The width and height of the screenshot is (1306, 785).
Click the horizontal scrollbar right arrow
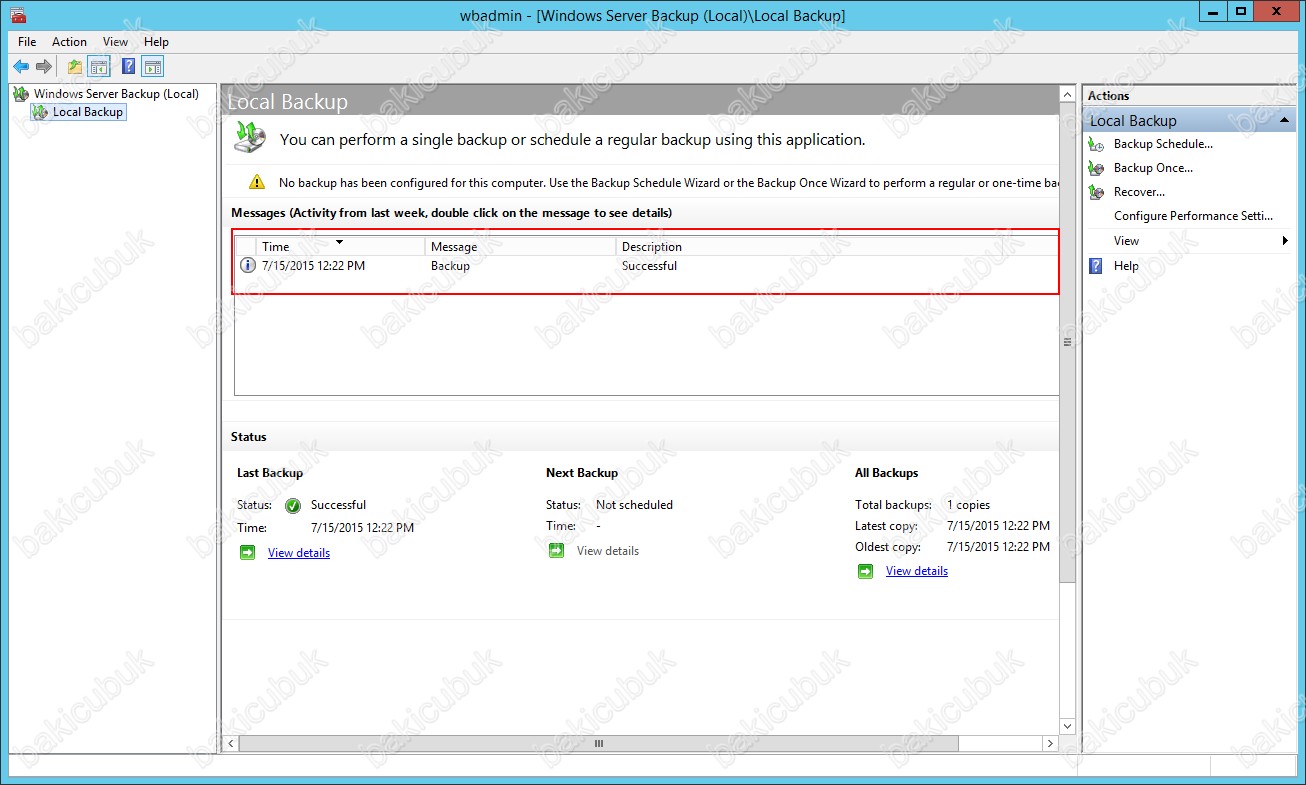point(1050,744)
